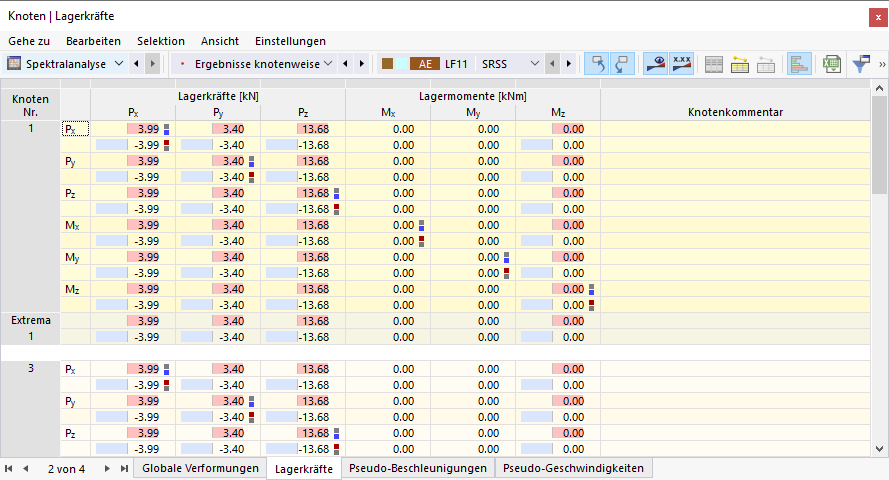Click the gray table rows icon
The image size is (889, 480).
tap(714, 65)
